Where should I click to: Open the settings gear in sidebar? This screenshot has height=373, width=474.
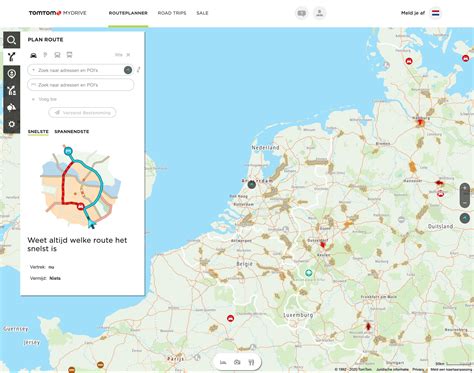pyautogui.click(x=12, y=124)
